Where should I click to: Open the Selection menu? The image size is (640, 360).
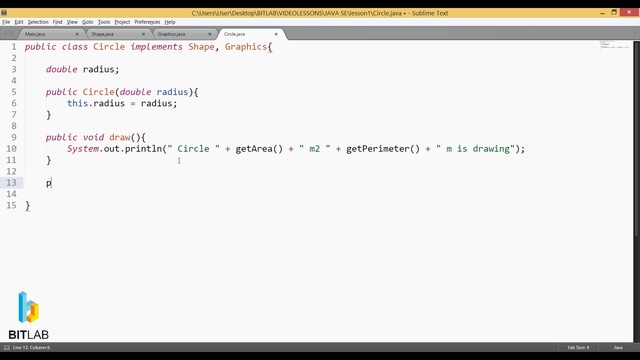point(38,22)
